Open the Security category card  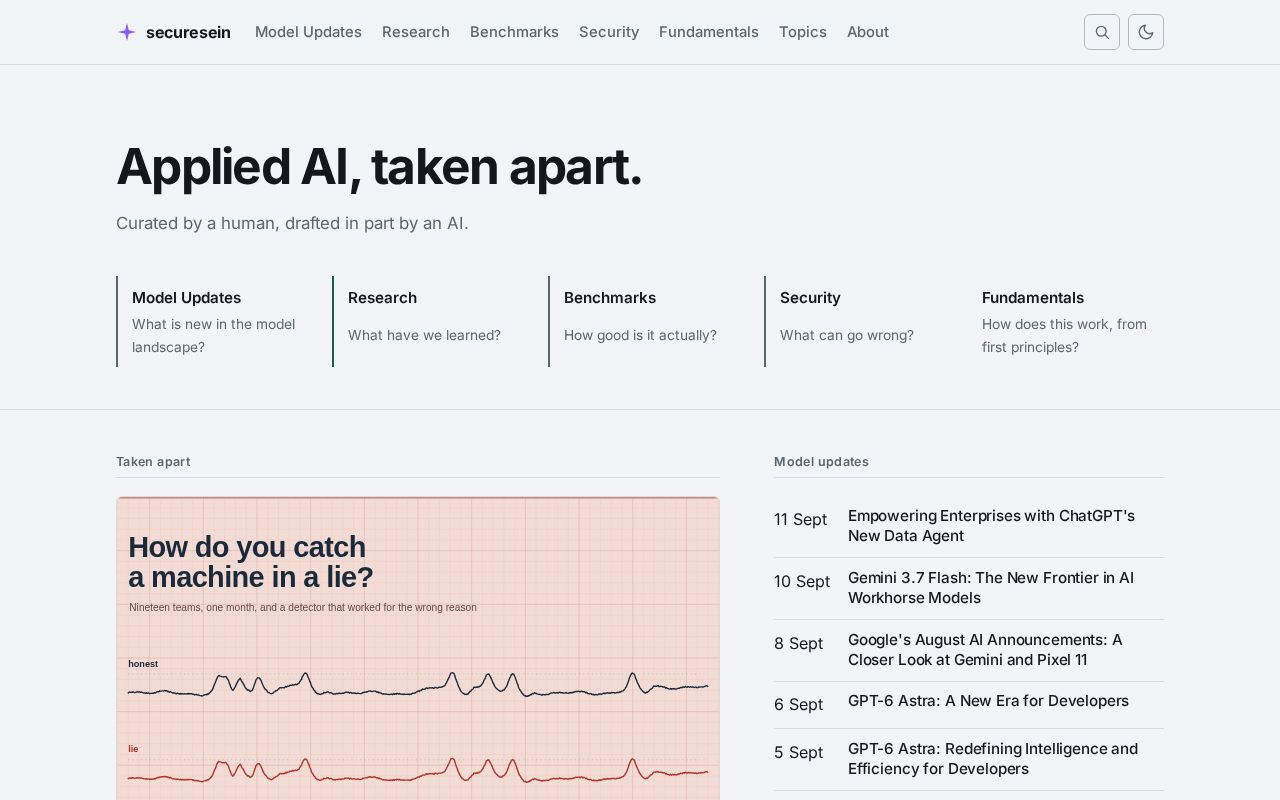(x=864, y=321)
